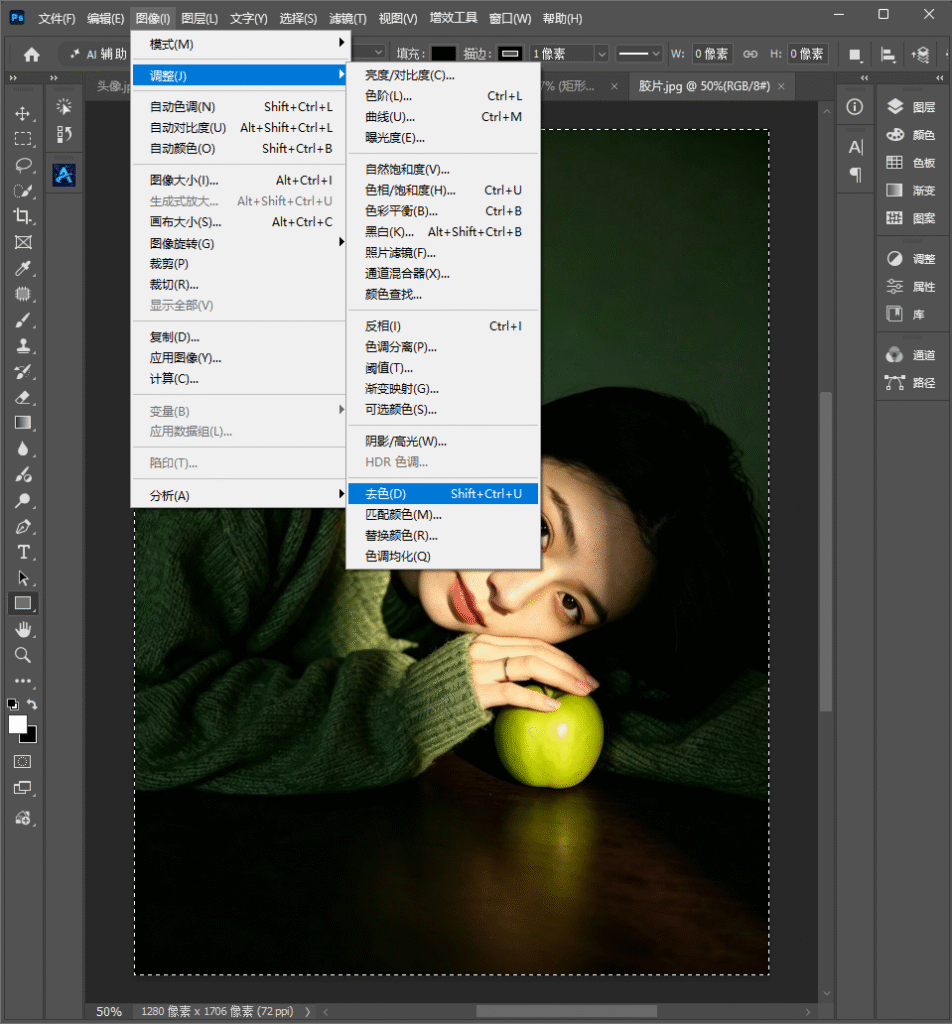Screen dimensions: 952x1024
Task: Open the 通道 (Channels) panel
Action: 912,355
